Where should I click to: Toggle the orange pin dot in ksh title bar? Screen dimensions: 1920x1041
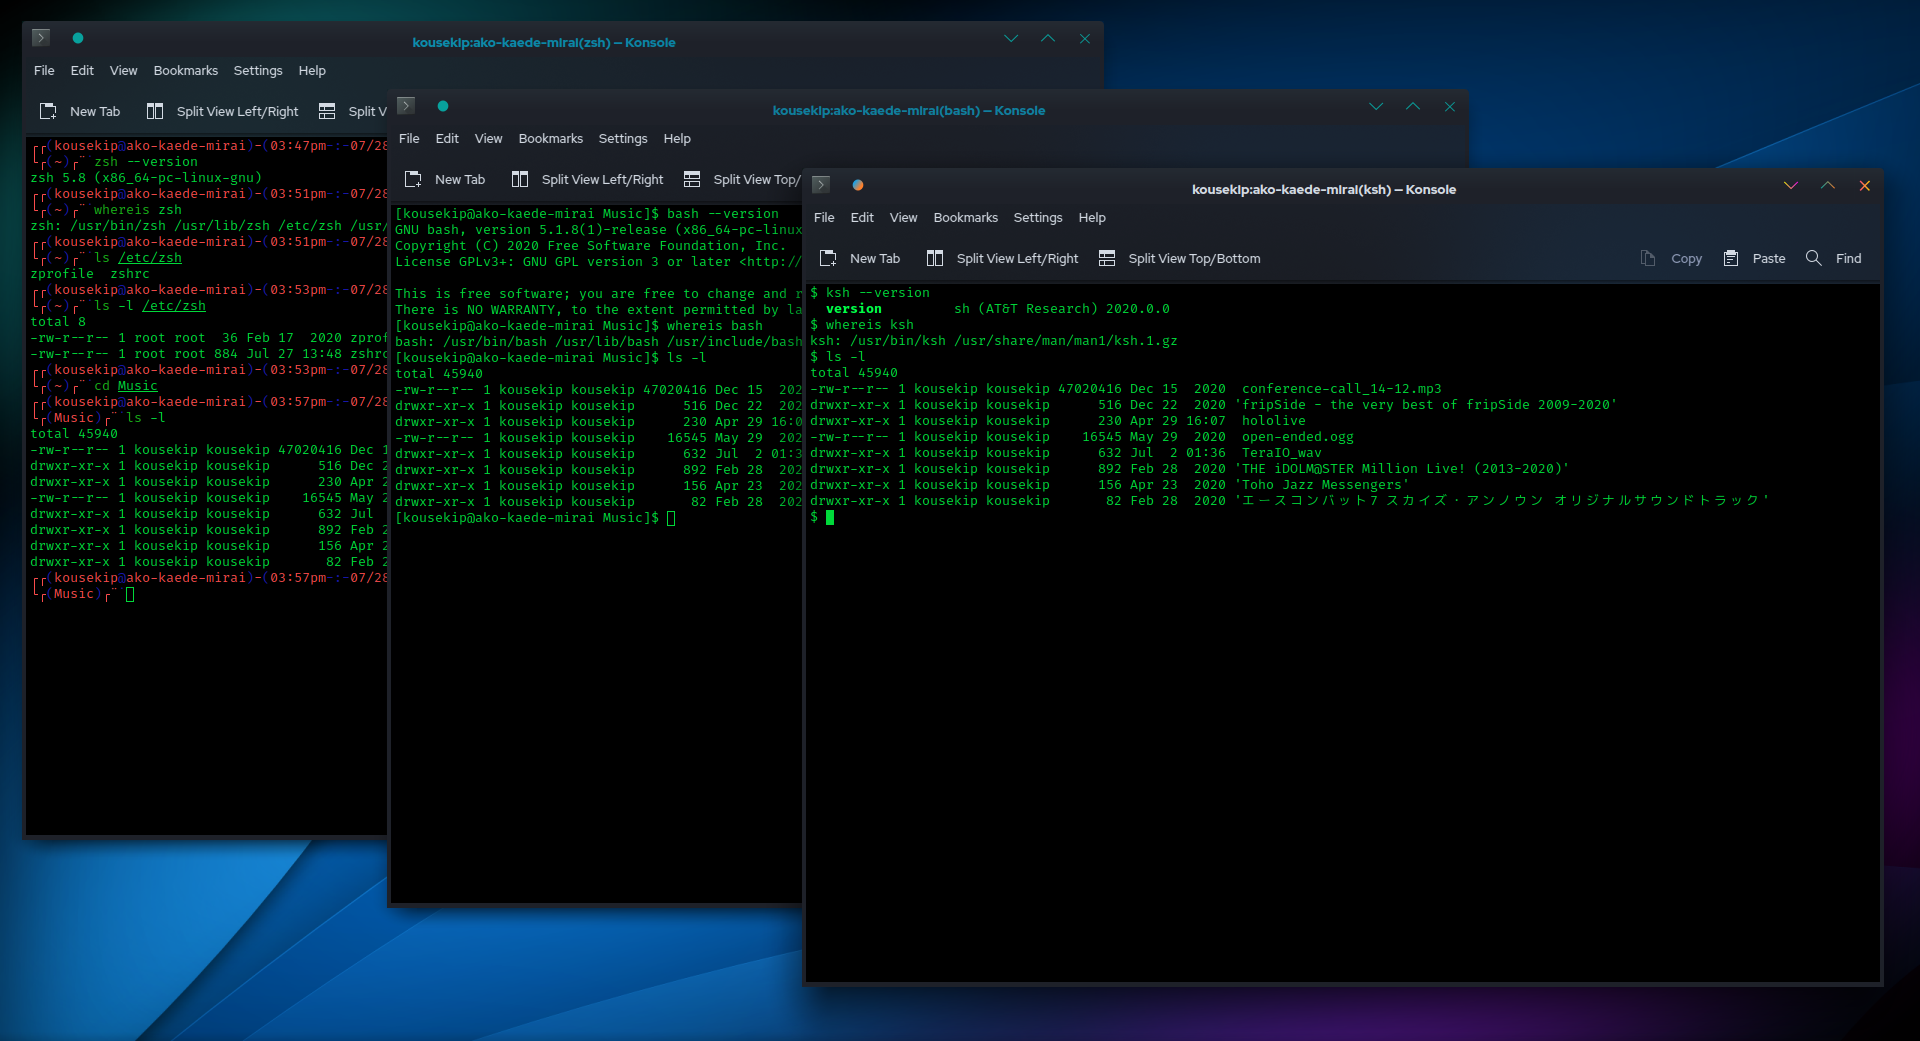click(x=858, y=185)
